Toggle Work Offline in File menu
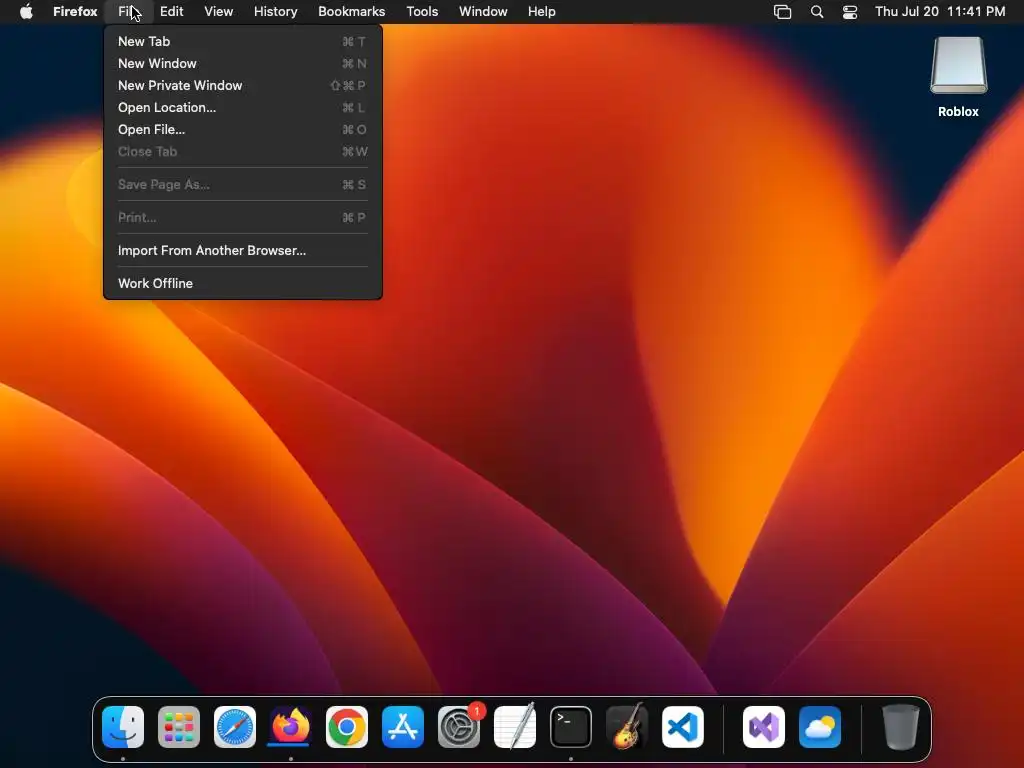This screenshot has width=1024, height=768. 242,283
